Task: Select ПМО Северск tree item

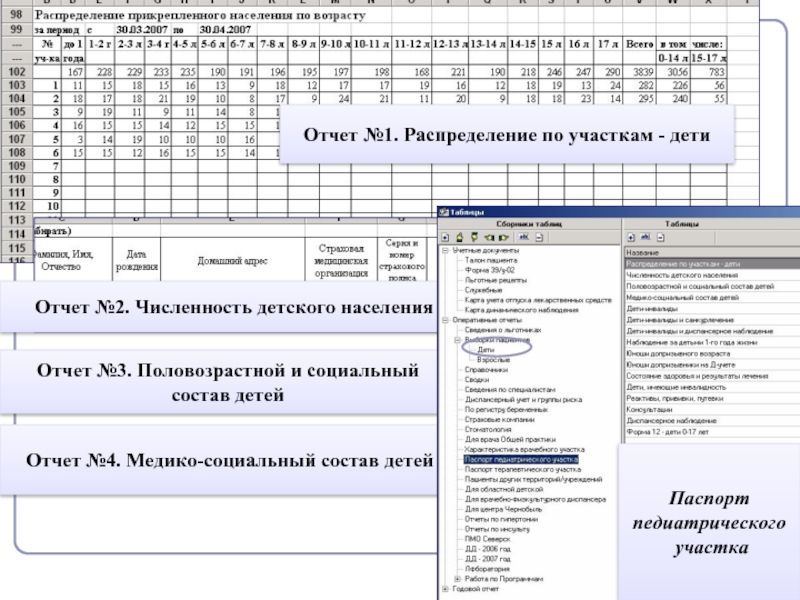Action: click(487, 539)
